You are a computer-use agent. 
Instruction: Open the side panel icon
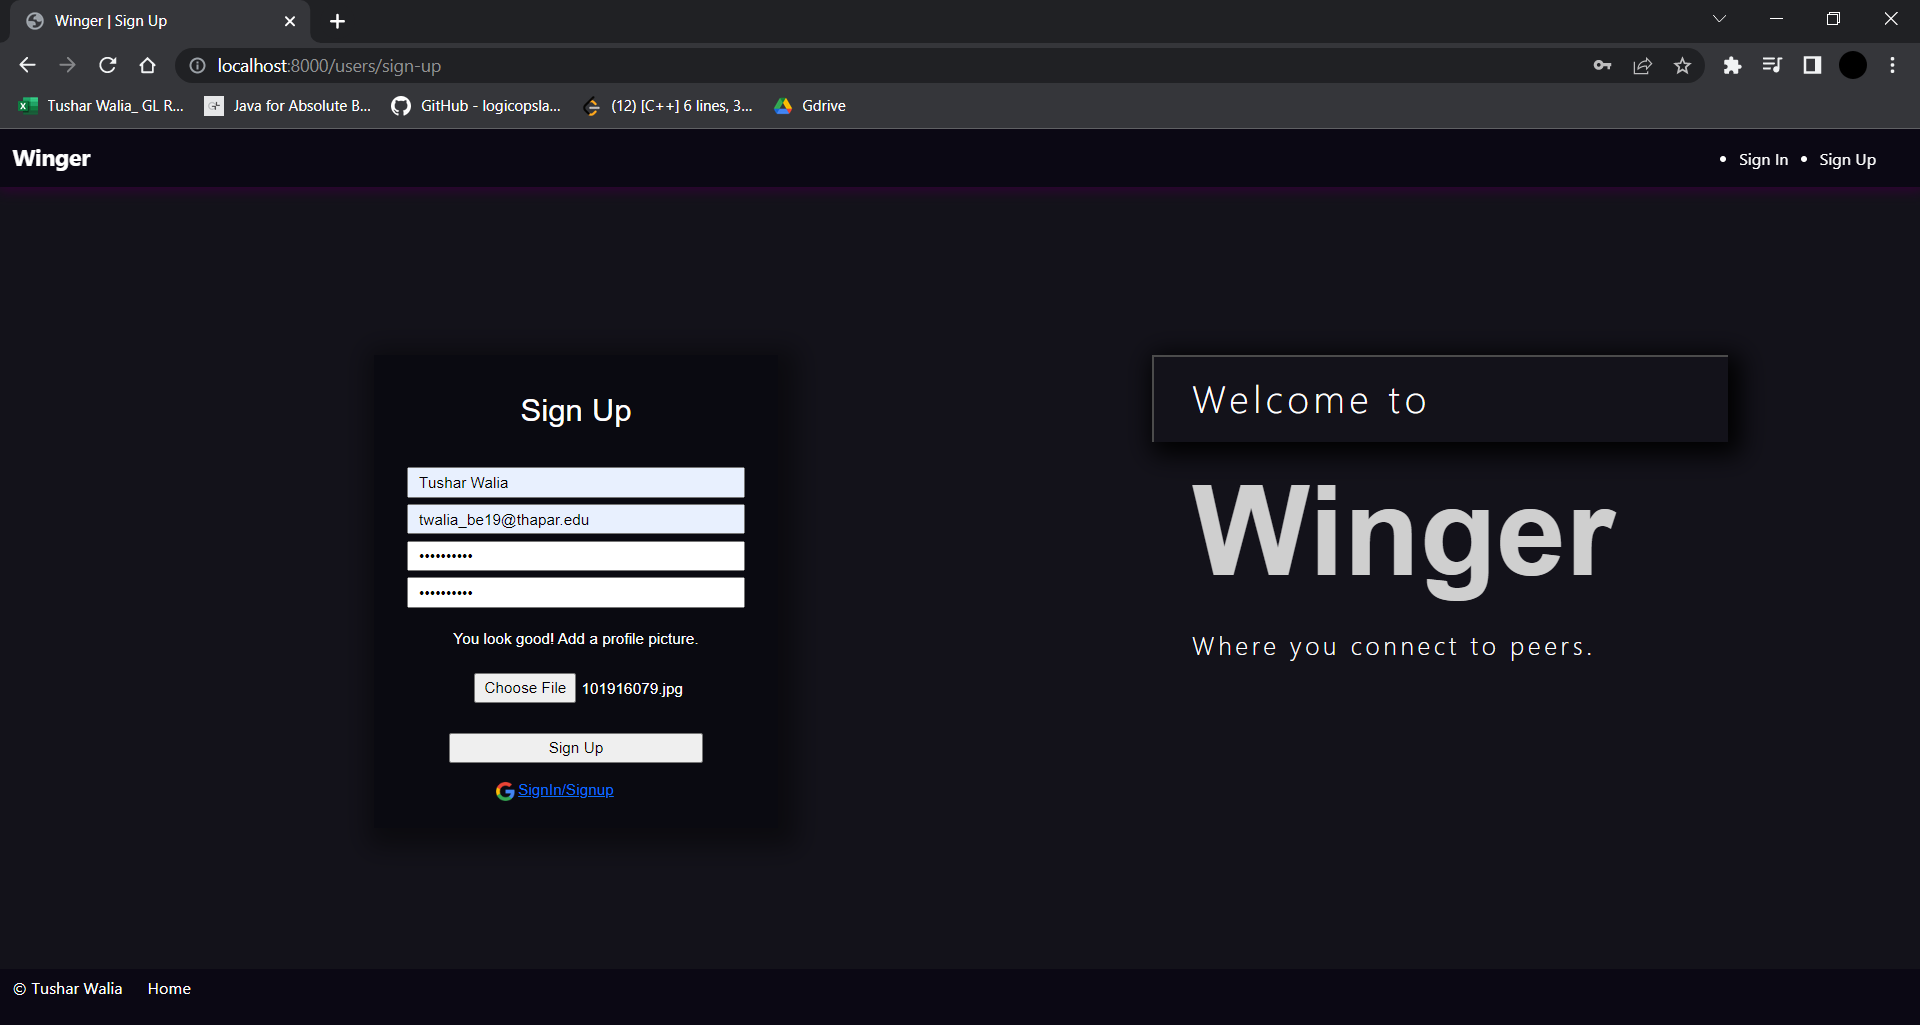pos(1813,65)
